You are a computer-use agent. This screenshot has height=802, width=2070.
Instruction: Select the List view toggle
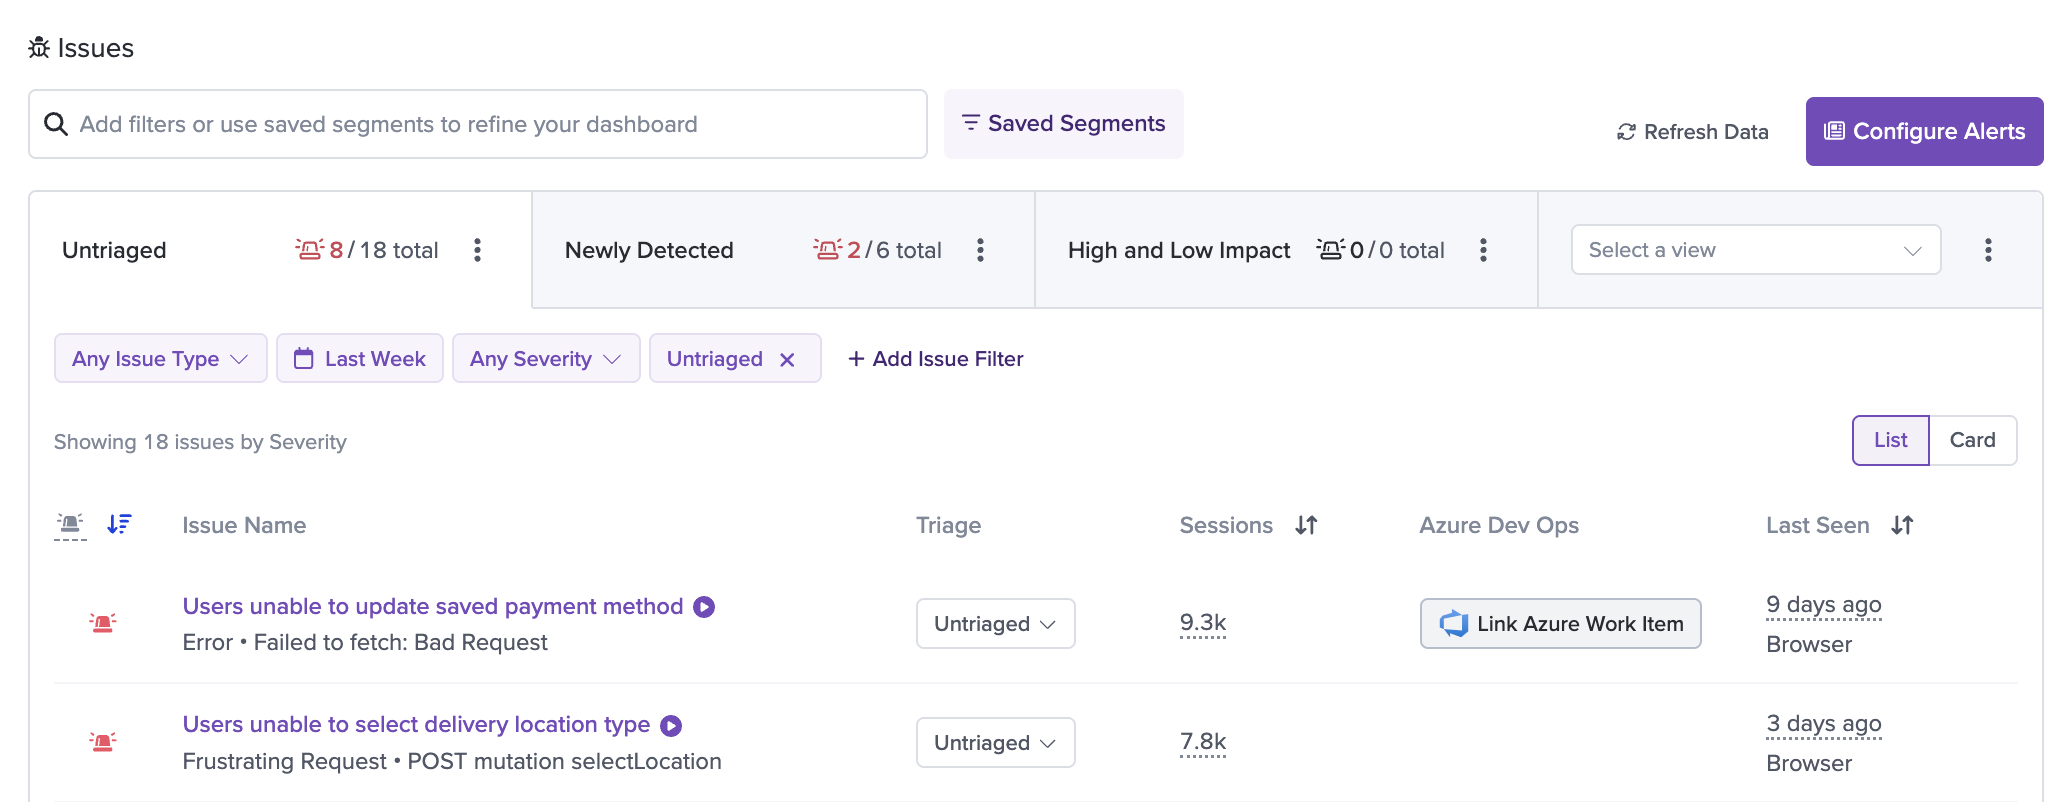pyautogui.click(x=1891, y=440)
